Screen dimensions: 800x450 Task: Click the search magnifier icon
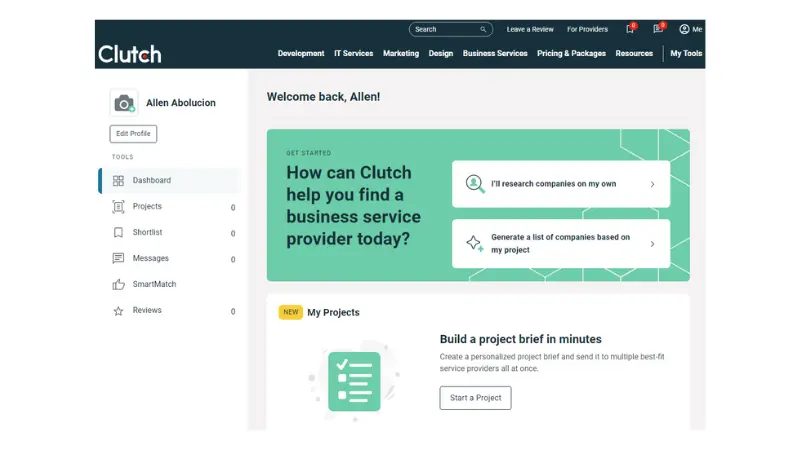(x=483, y=30)
